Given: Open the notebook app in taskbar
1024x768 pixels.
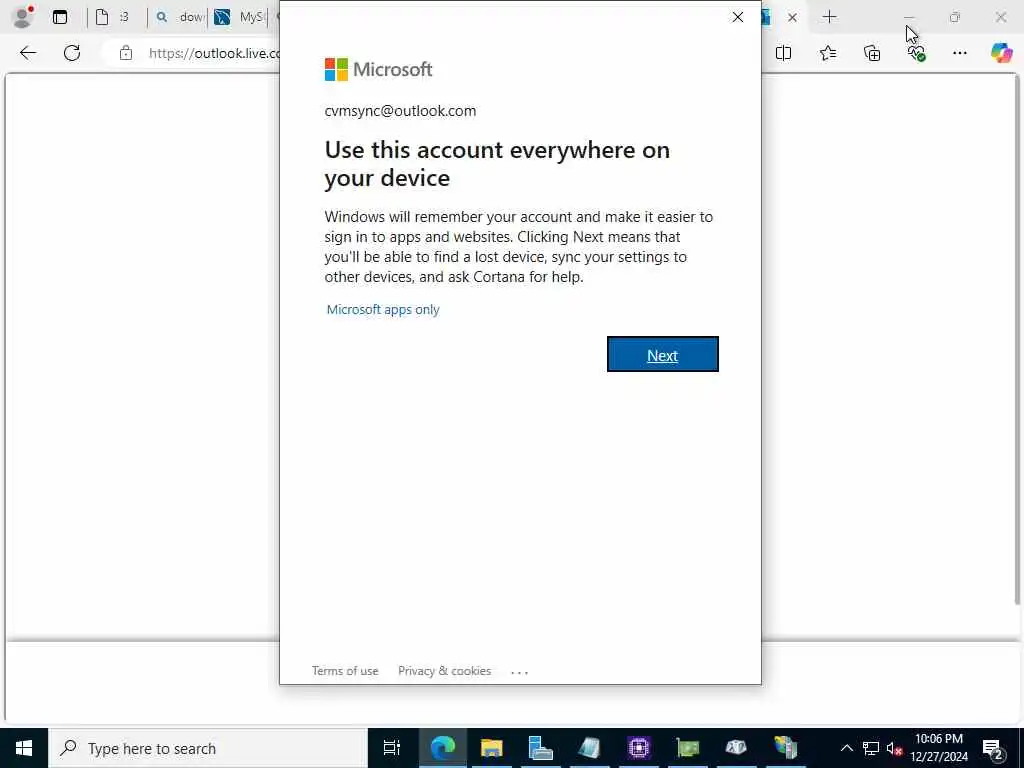Looking at the screenshot, I should click(x=590, y=748).
